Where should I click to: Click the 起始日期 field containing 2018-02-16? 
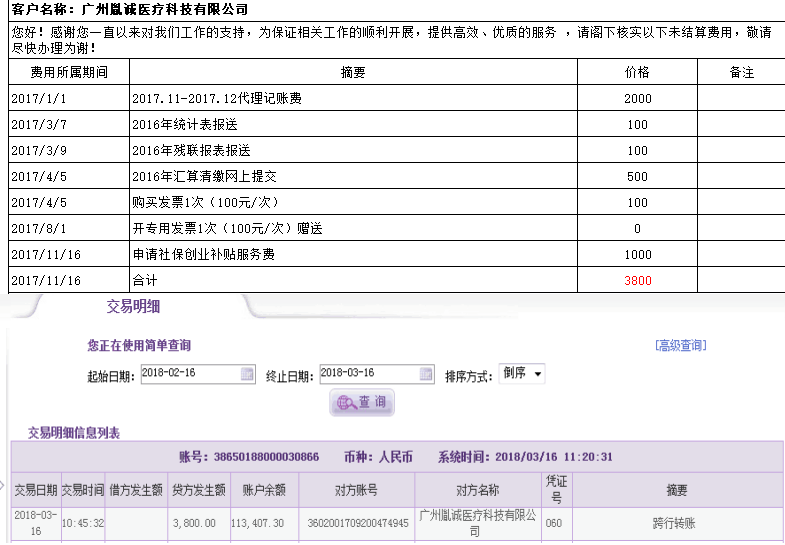pos(198,374)
